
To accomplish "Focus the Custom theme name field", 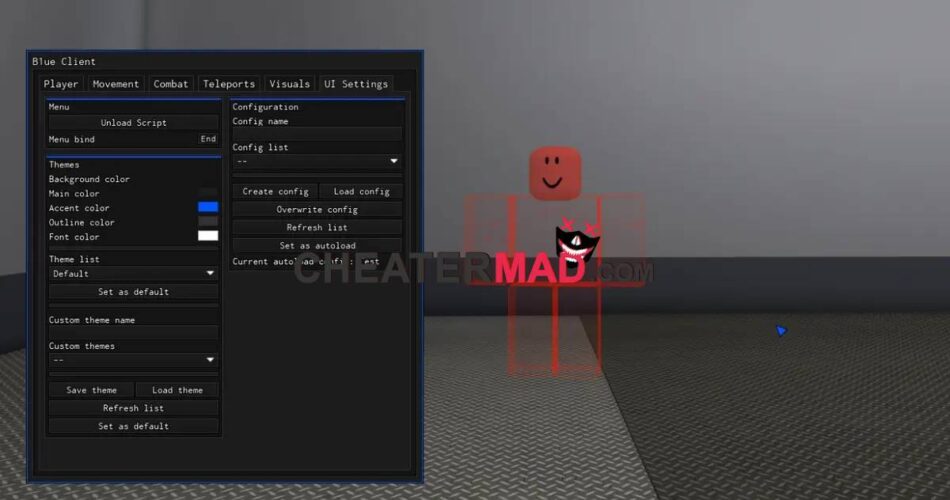I will pyautogui.click(x=133, y=332).
